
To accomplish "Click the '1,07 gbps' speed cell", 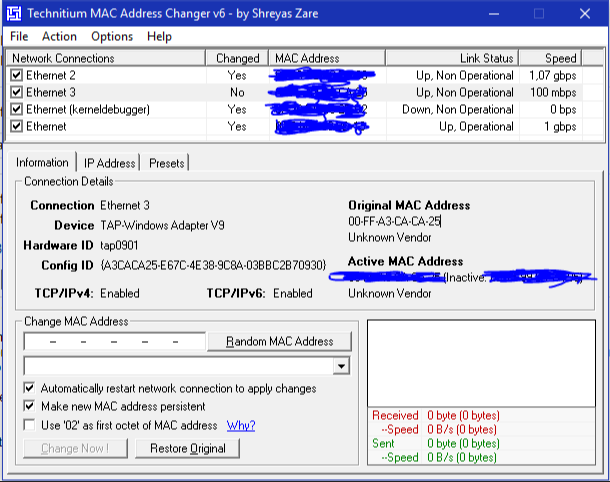I will pyautogui.click(x=552, y=75).
